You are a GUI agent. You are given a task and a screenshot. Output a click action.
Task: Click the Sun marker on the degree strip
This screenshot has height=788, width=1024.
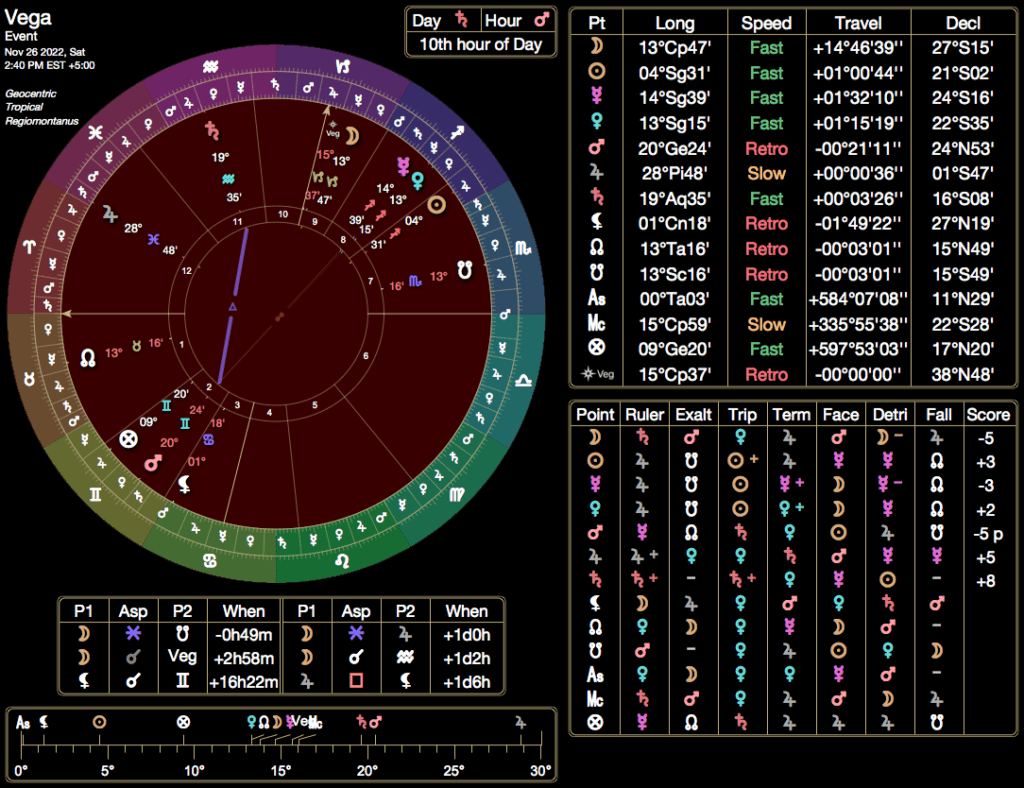click(99, 721)
